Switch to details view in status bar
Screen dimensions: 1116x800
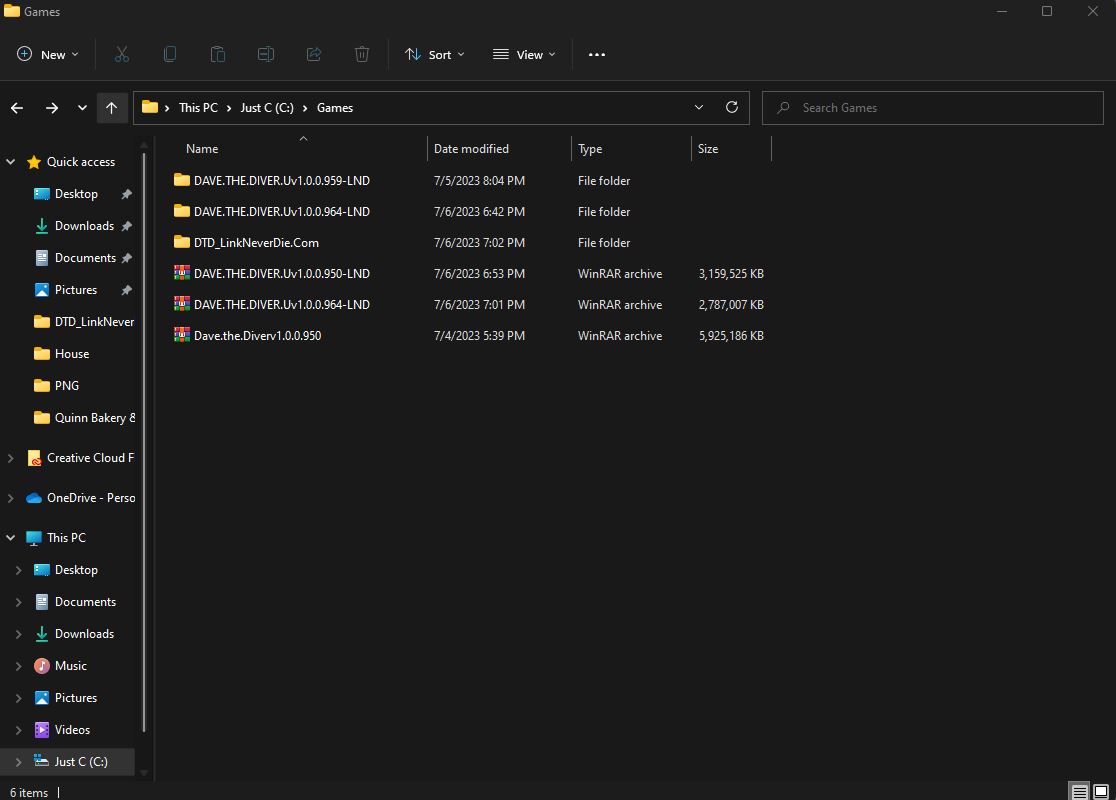pyautogui.click(x=1078, y=791)
